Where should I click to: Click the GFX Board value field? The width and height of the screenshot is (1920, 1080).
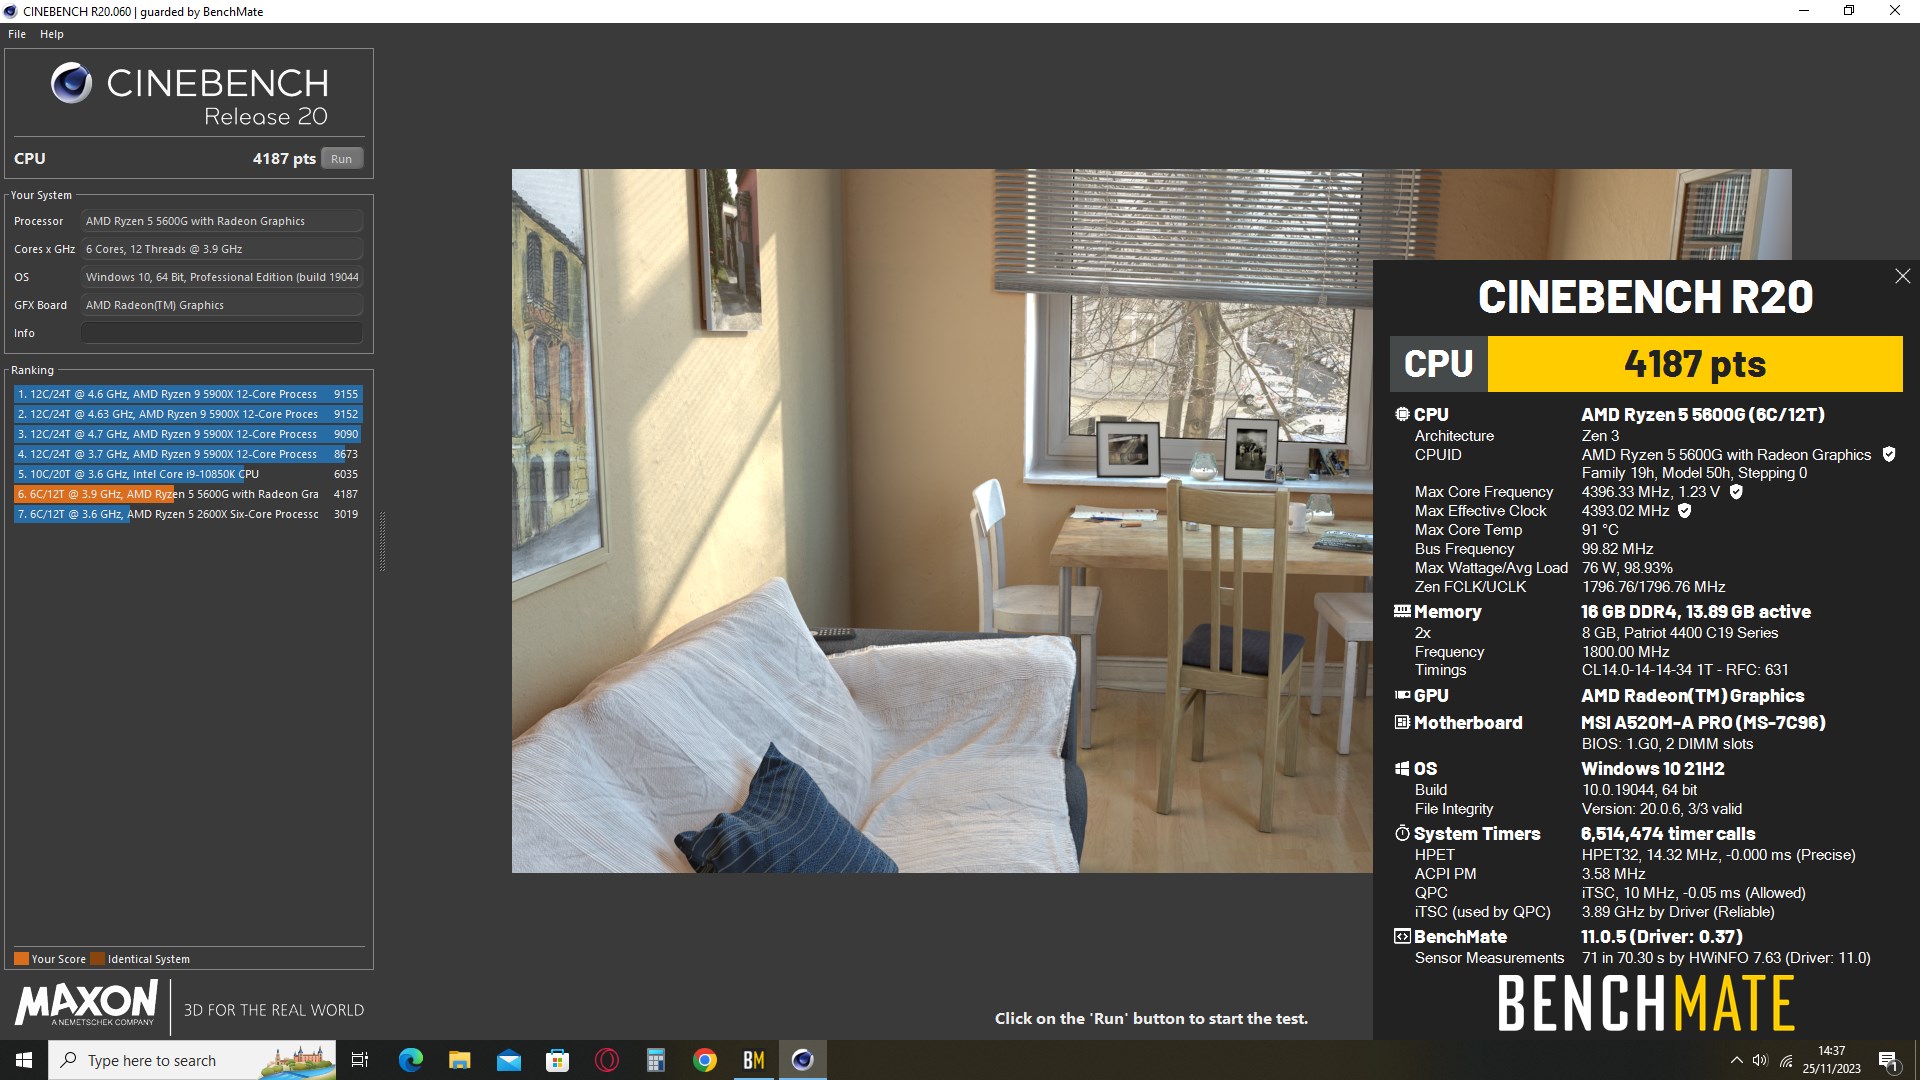point(221,305)
